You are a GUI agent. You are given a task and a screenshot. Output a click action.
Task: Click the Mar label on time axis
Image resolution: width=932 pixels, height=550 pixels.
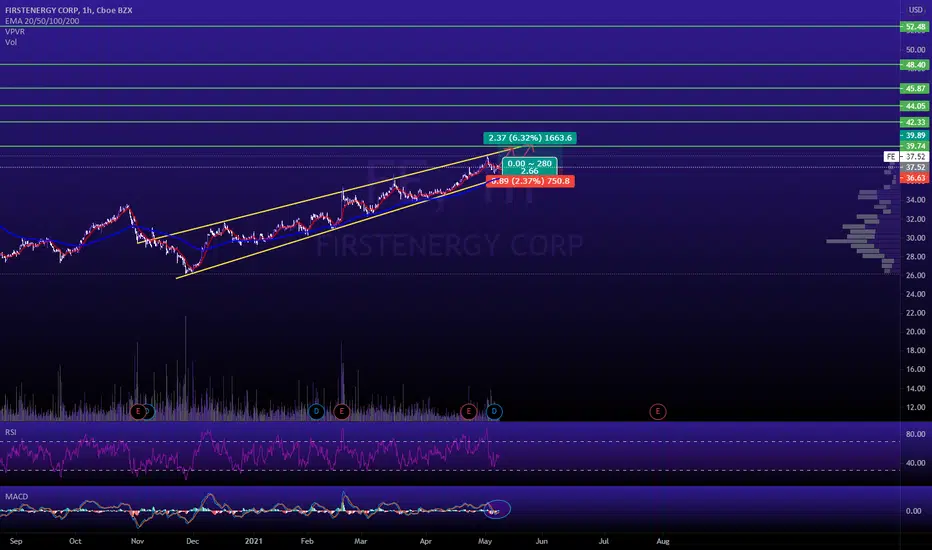(x=361, y=541)
